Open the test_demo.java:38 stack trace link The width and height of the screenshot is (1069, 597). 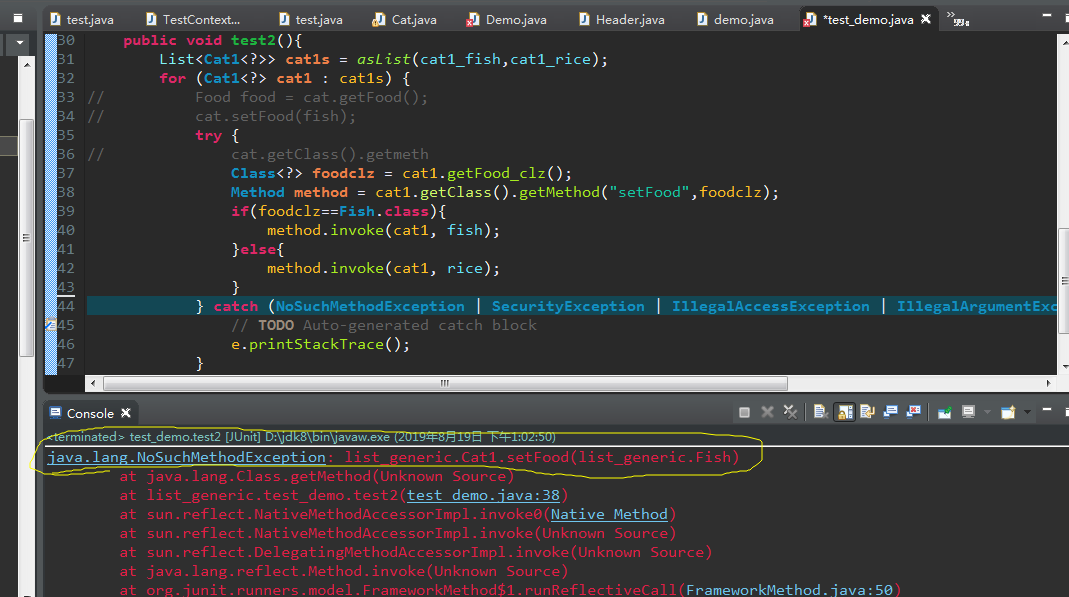click(x=486, y=495)
